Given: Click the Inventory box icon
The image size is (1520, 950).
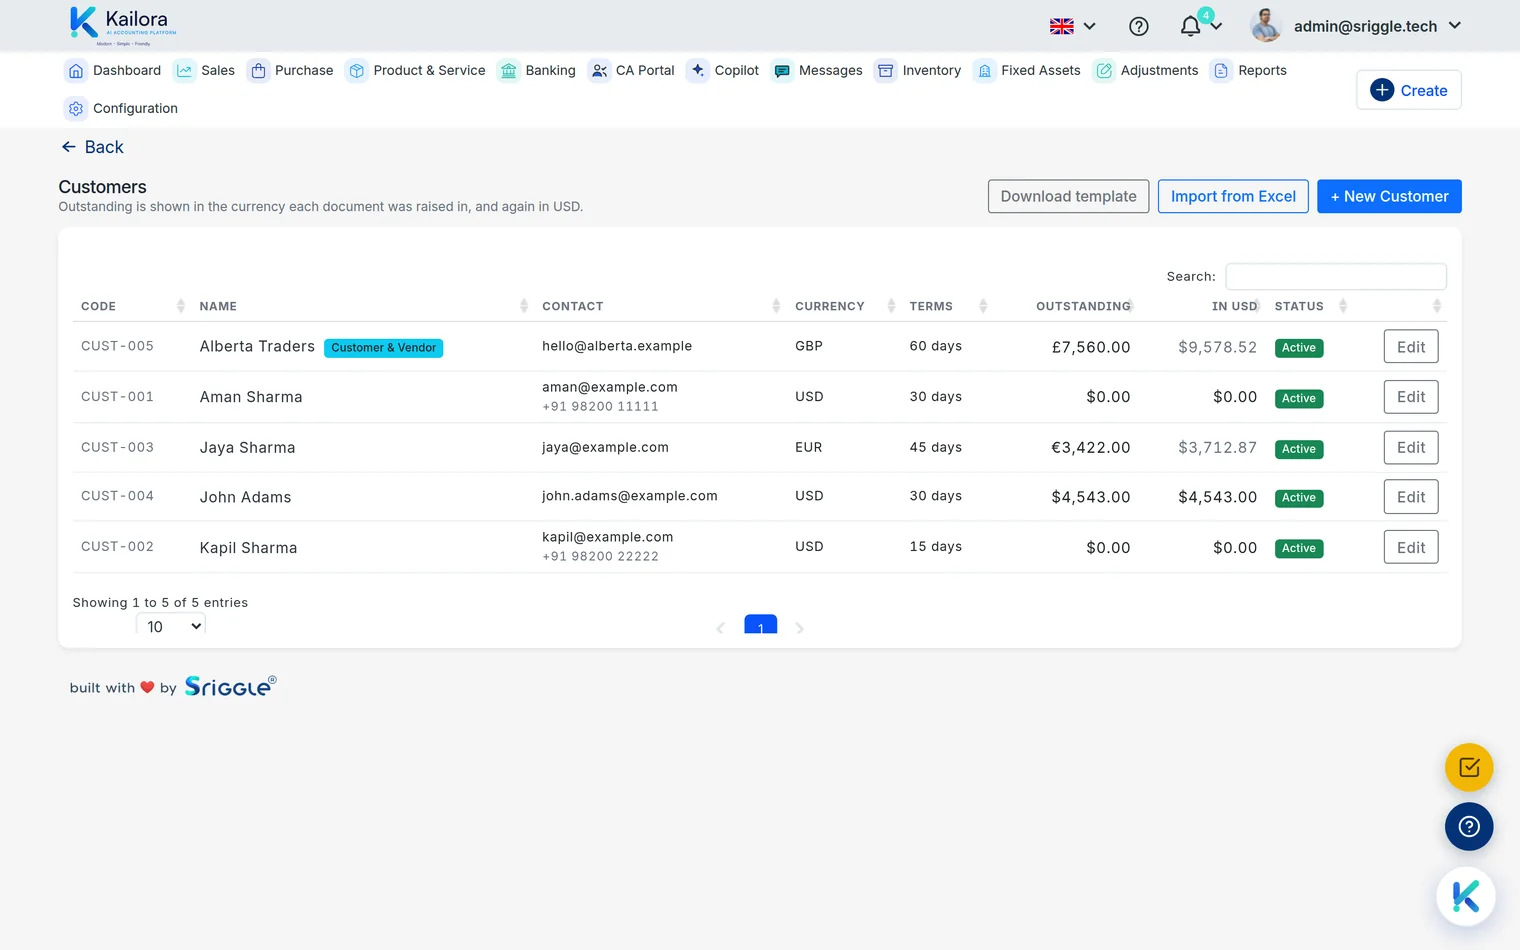Looking at the screenshot, I should (885, 71).
